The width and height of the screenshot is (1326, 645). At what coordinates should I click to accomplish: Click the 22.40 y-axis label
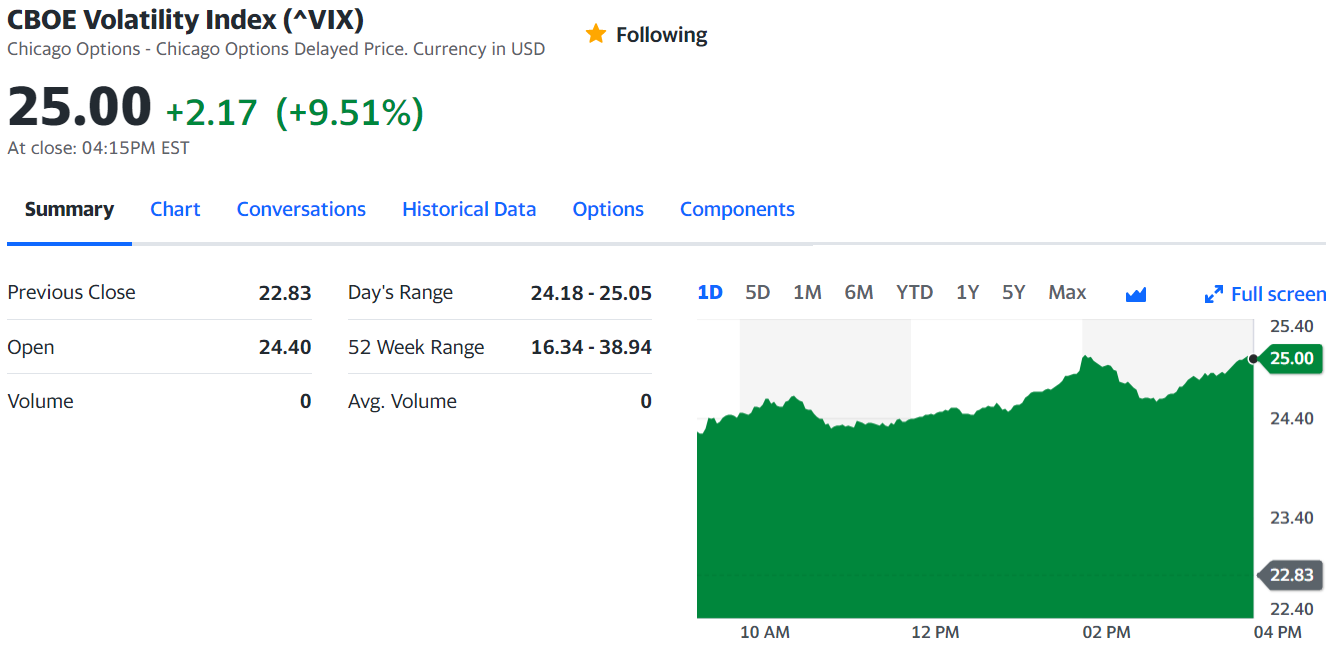[x=1291, y=609]
